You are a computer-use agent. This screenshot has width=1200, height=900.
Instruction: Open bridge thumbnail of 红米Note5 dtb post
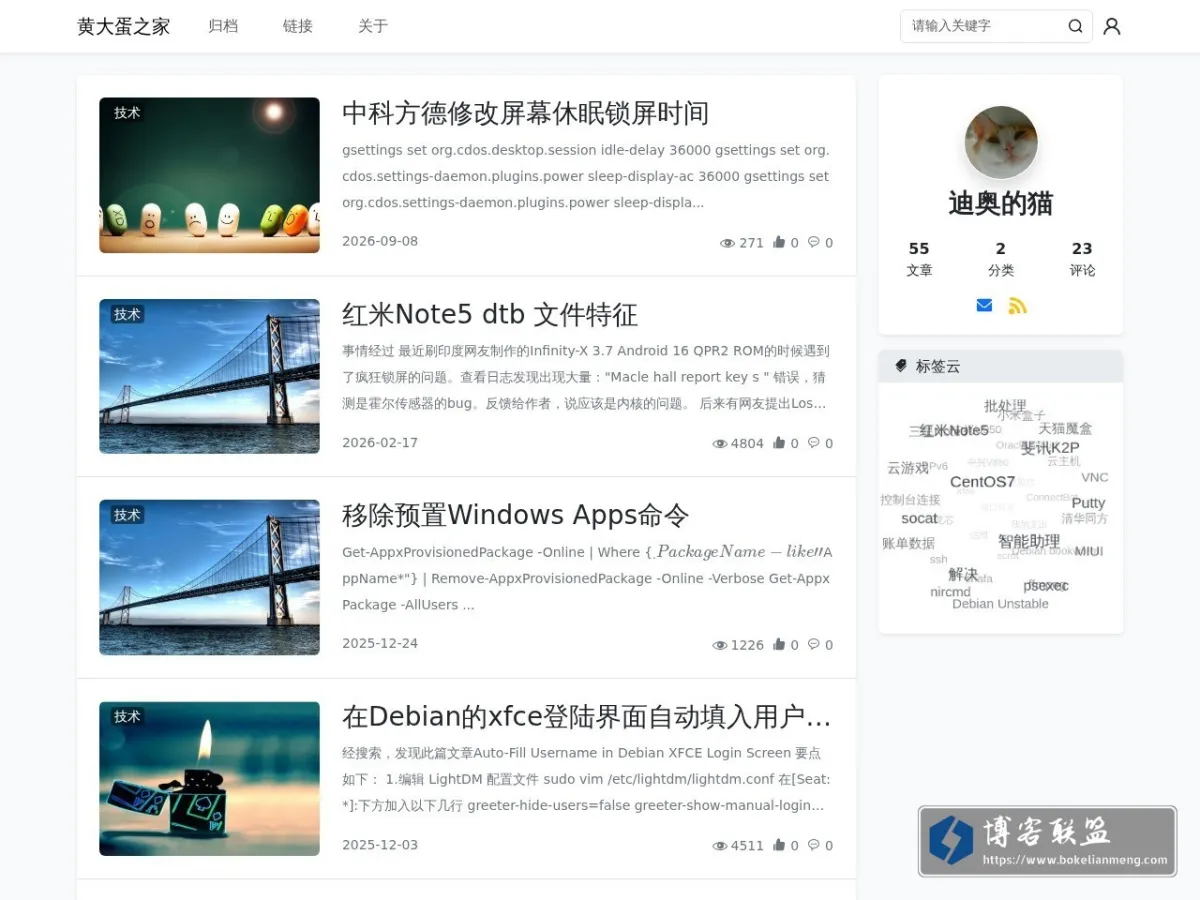click(209, 376)
